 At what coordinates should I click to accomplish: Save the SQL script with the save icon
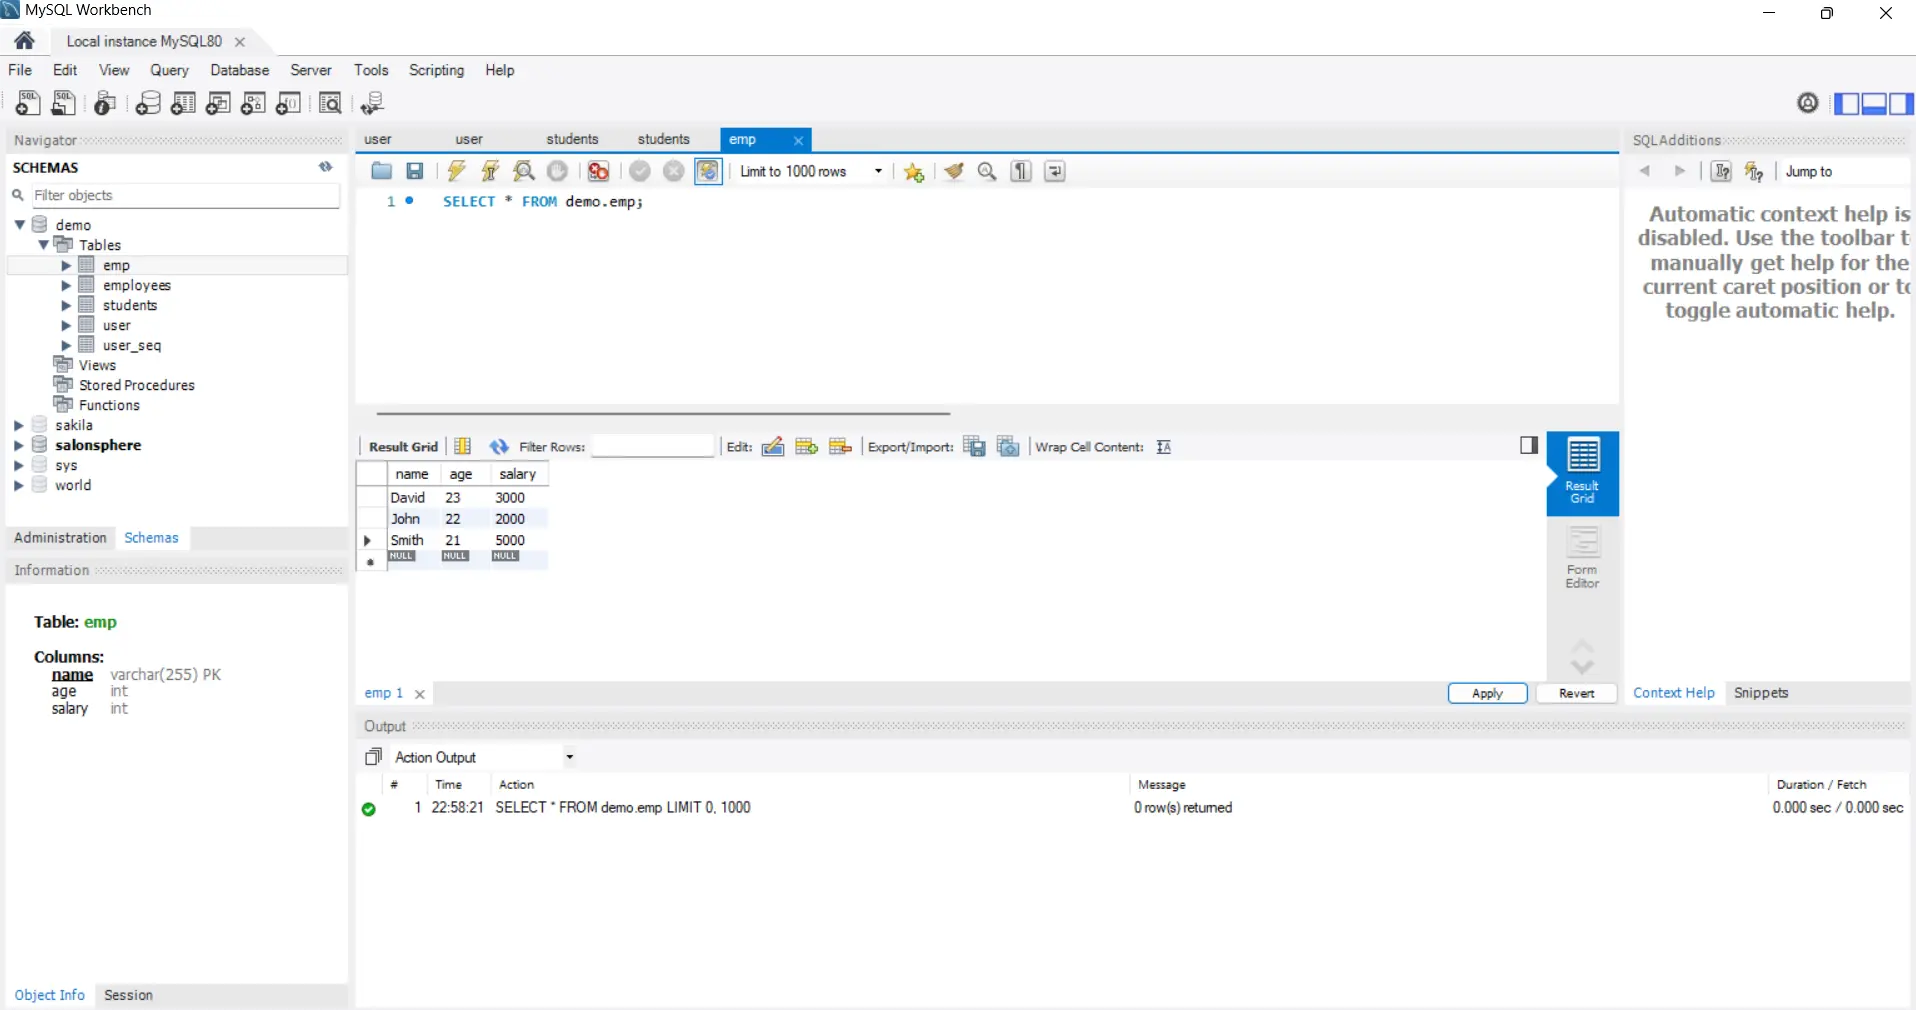415,171
